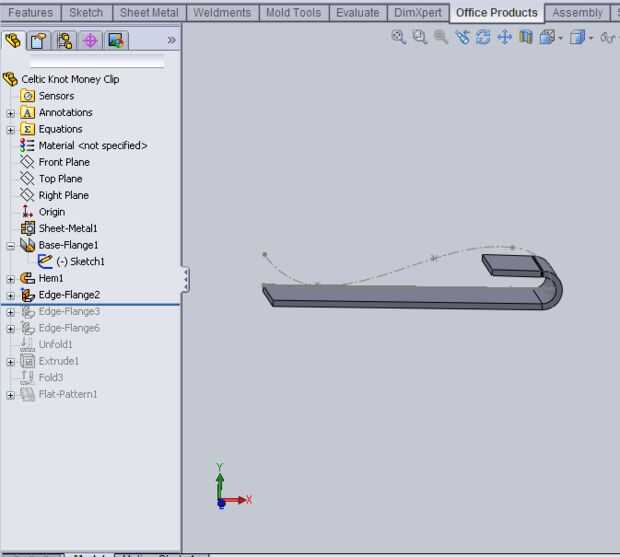The image size is (620, 557).
Task: Select the Celtic Knot Money Clip root node
Action: click(70, 79)
